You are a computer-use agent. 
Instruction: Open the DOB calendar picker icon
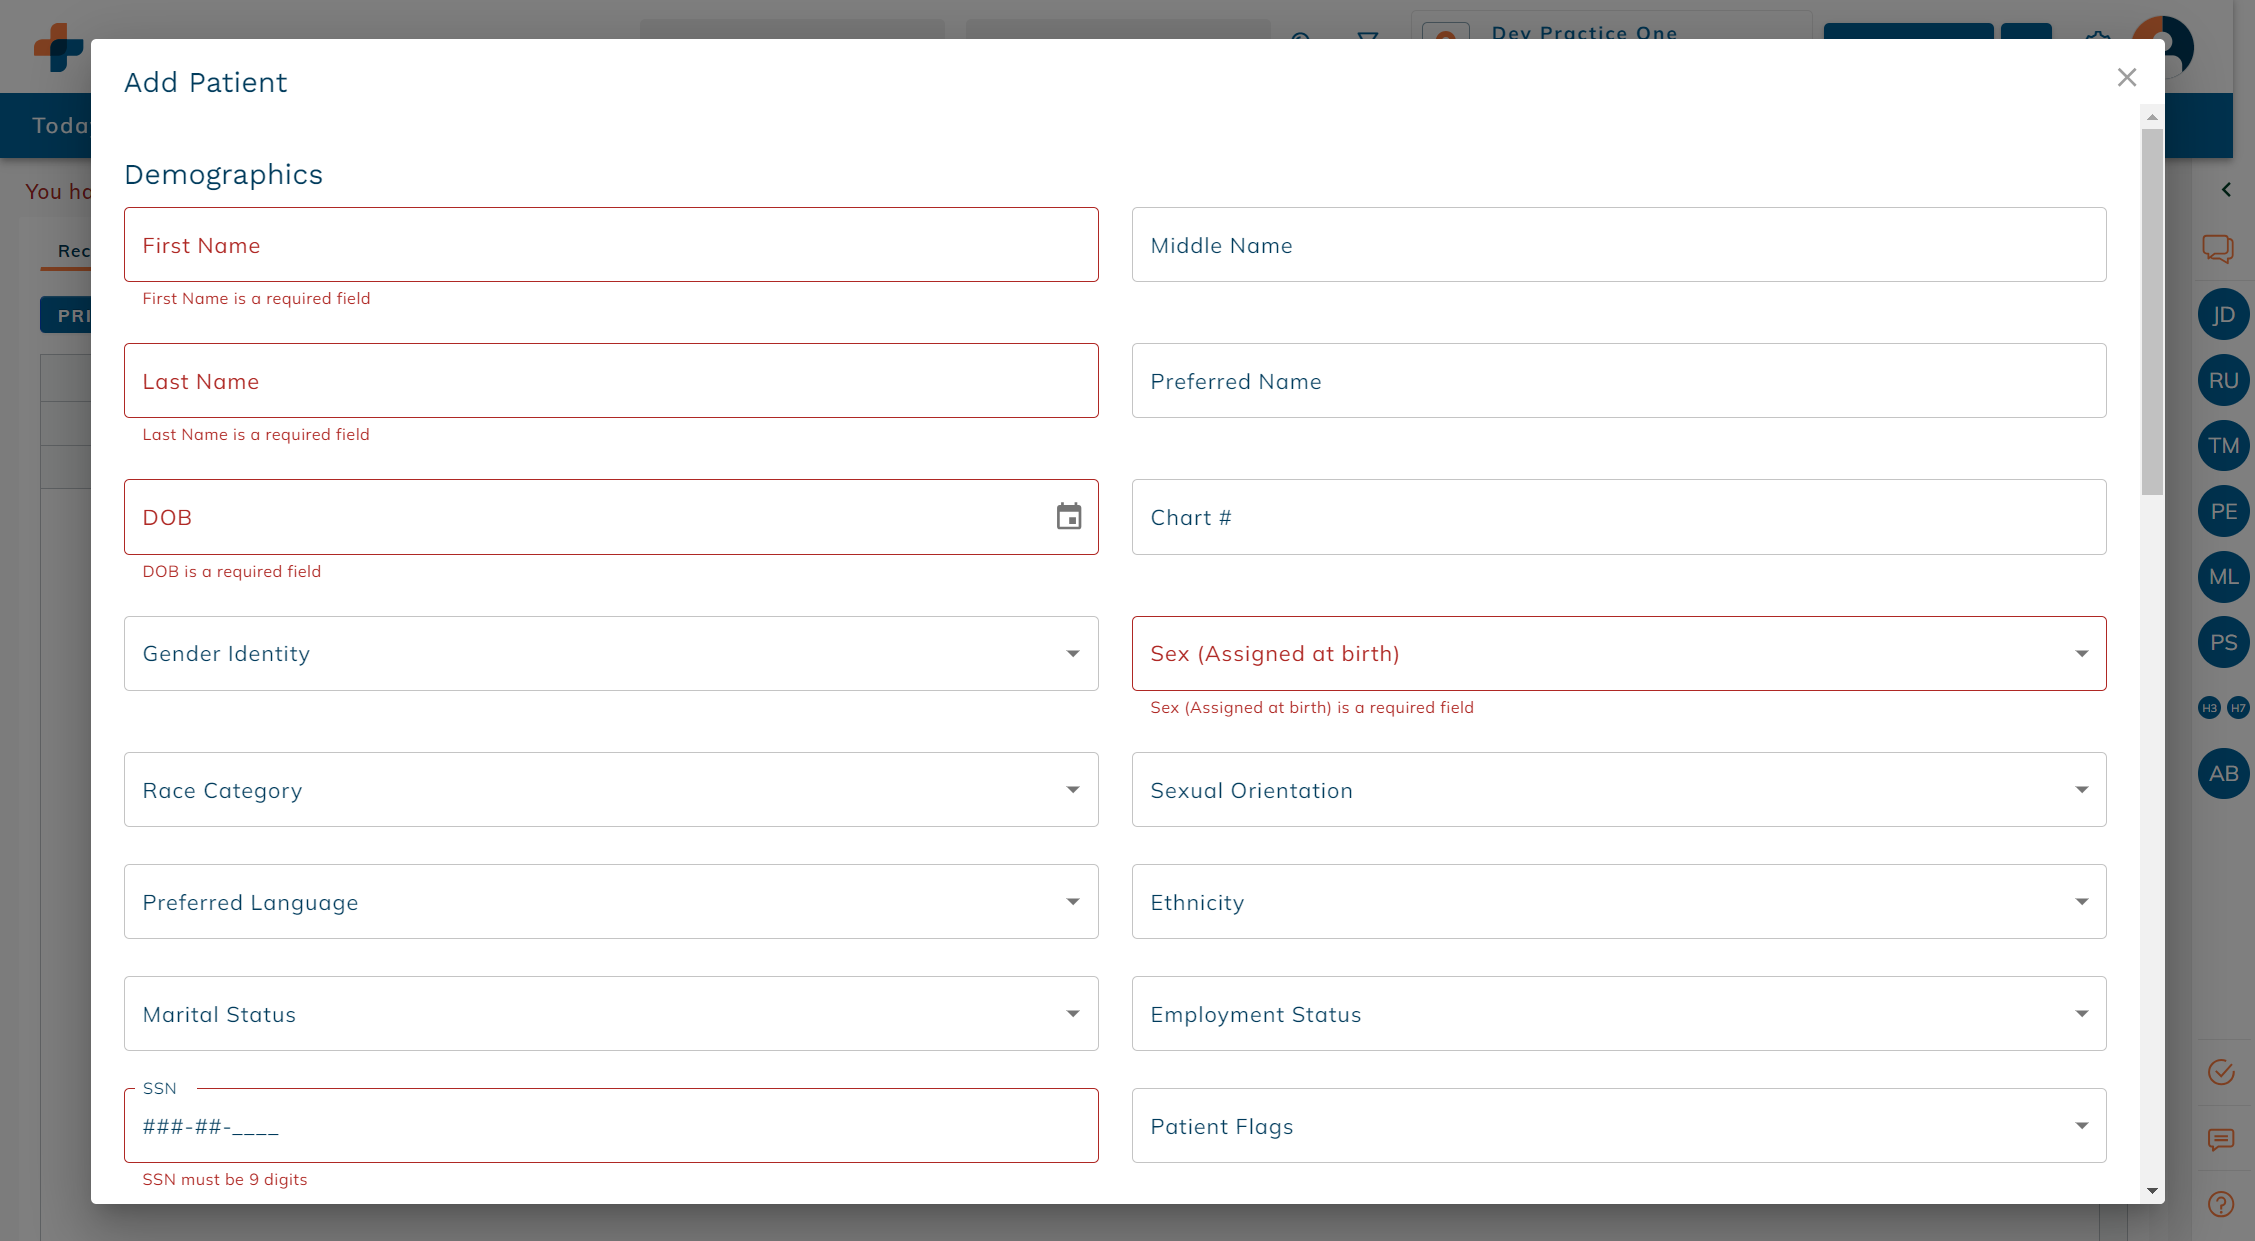(1069, 517)
